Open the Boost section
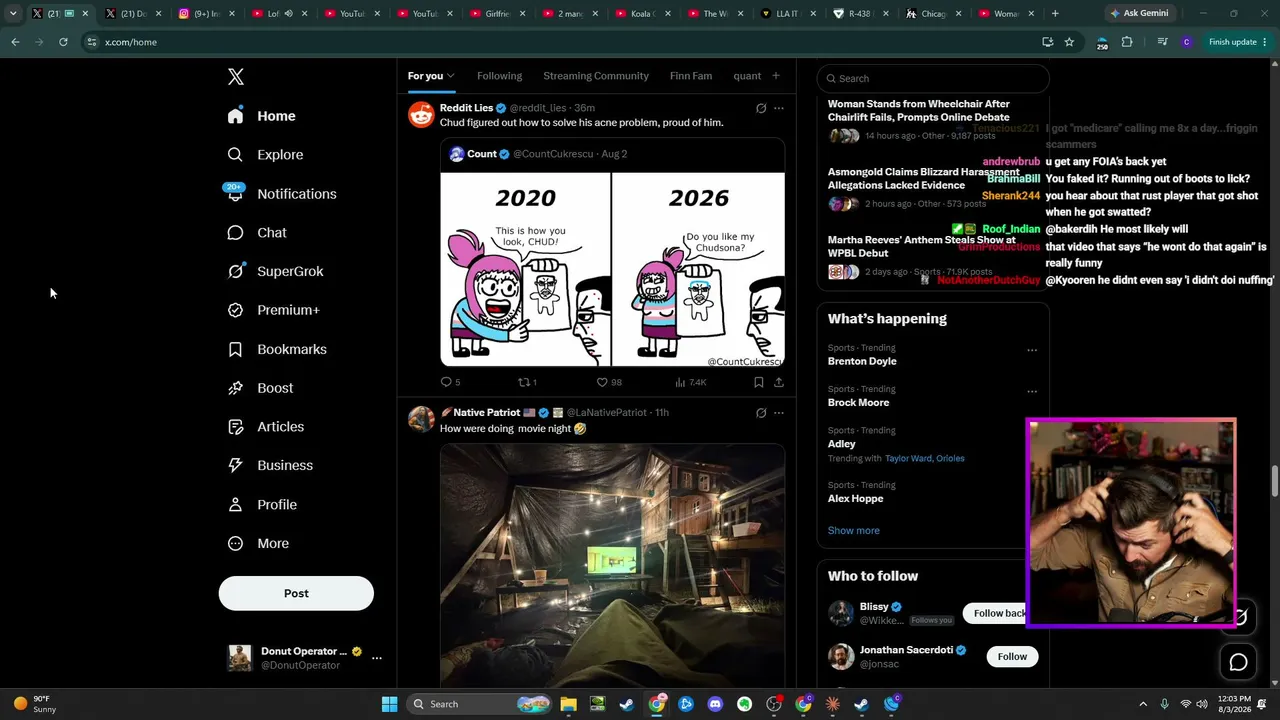The width and height of the screenshot is (1280, 720). point(260,388)
